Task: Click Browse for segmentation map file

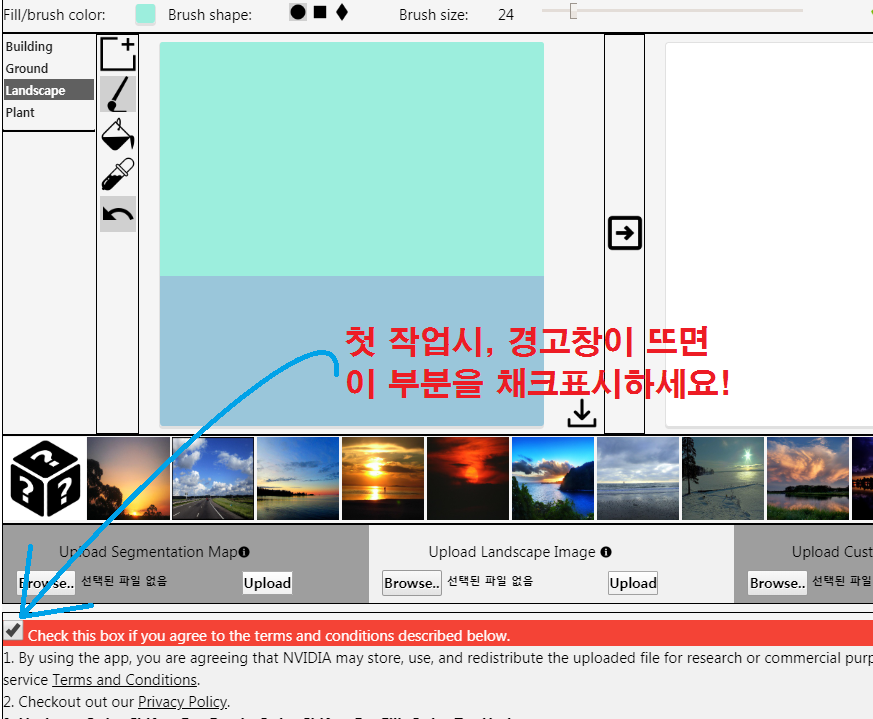Action: 46,583
